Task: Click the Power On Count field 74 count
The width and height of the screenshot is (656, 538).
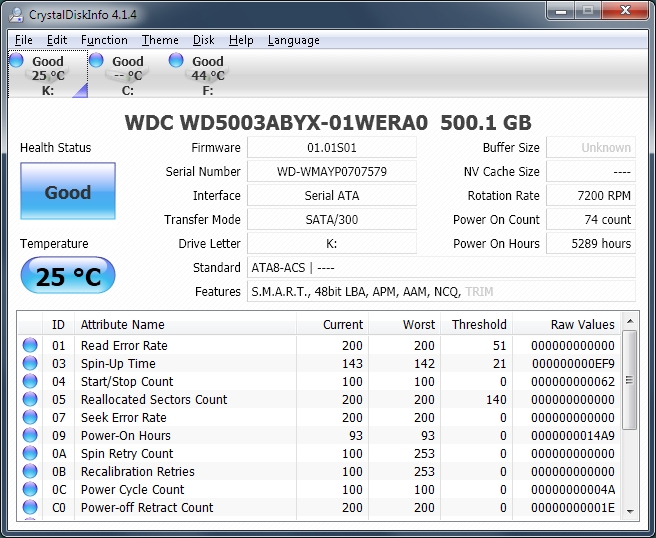Action: coord(591,219)
